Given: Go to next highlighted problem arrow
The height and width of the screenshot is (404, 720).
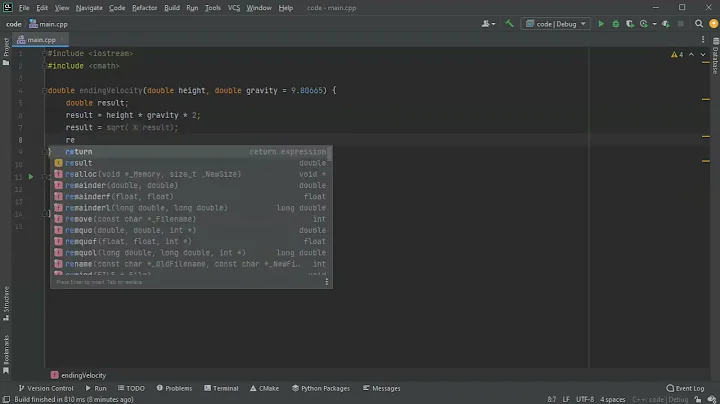Looking at the screenshot, I should coord(703,55).
